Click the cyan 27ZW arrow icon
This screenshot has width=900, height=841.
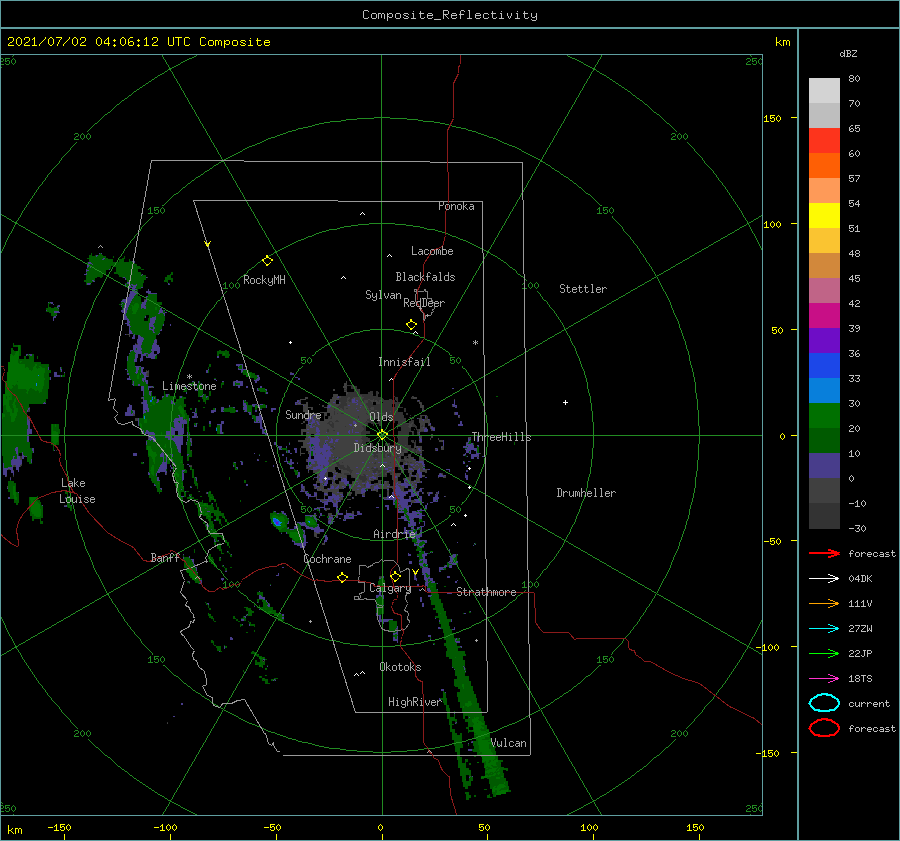(x=824, y=629)
